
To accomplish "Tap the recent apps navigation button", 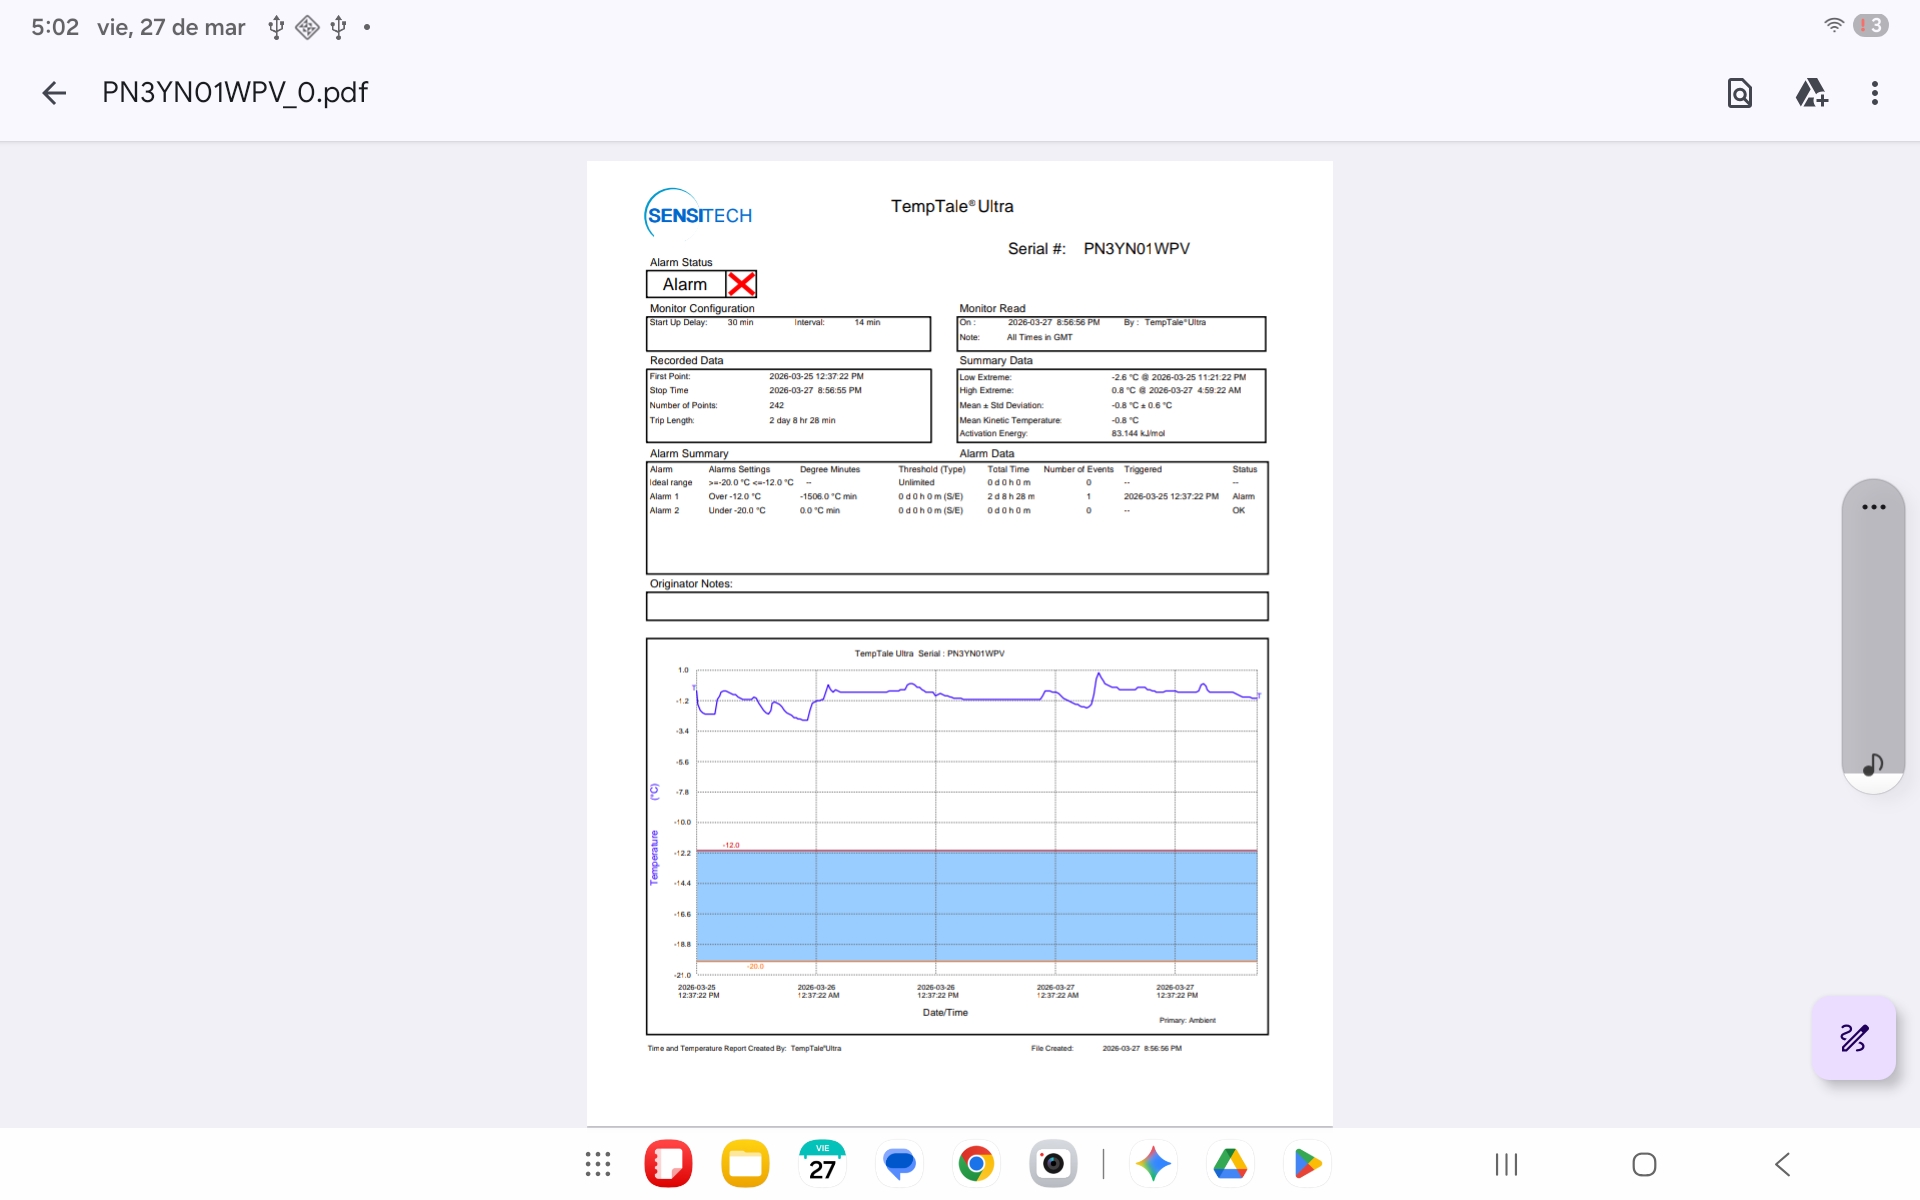I will [x=1506, y=1164].
